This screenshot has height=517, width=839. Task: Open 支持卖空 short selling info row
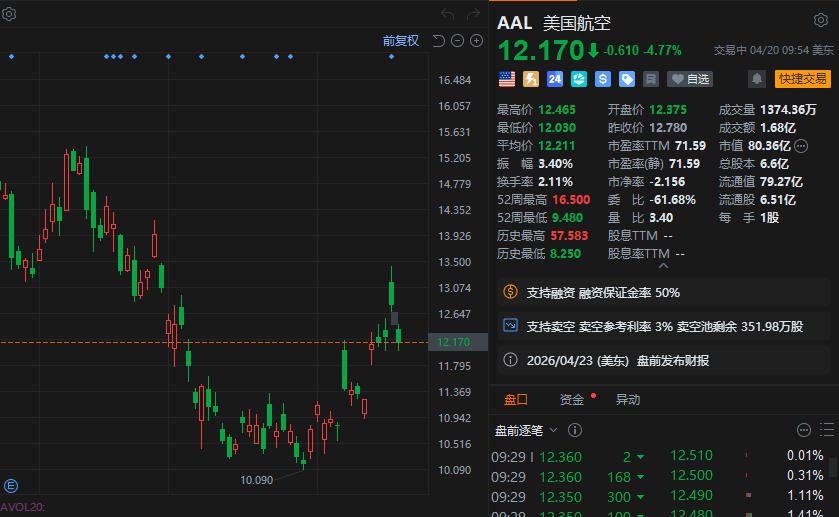click(x=663, y=326)
